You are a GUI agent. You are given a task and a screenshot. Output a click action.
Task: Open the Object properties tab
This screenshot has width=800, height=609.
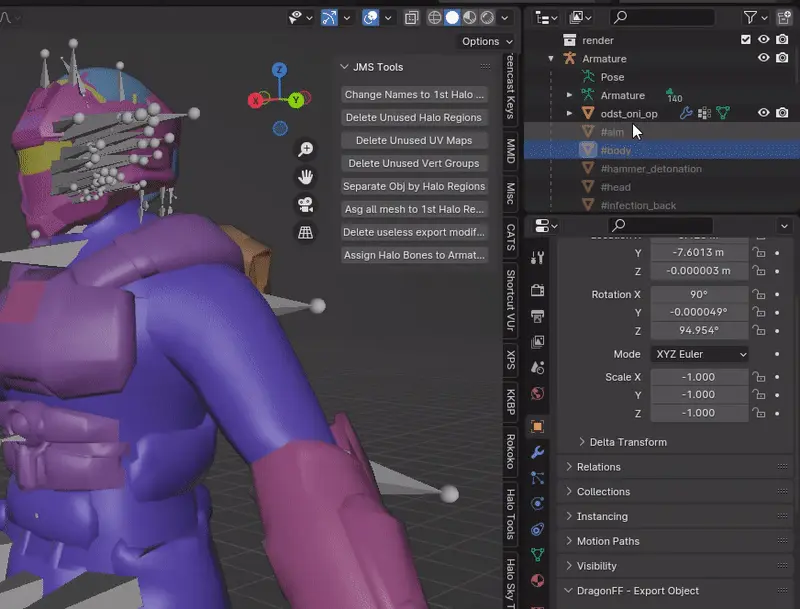pyautogui.click(x=537, y=426)
